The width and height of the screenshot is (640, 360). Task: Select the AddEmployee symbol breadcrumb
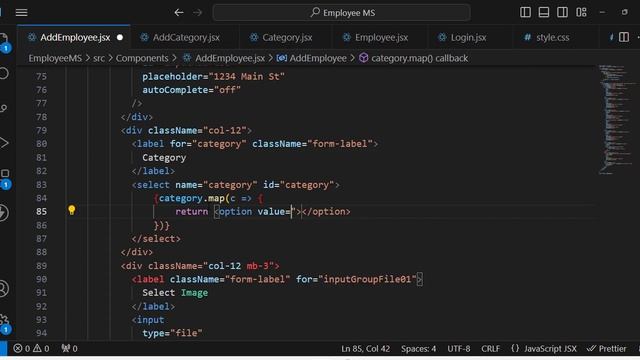coord(312,58)
